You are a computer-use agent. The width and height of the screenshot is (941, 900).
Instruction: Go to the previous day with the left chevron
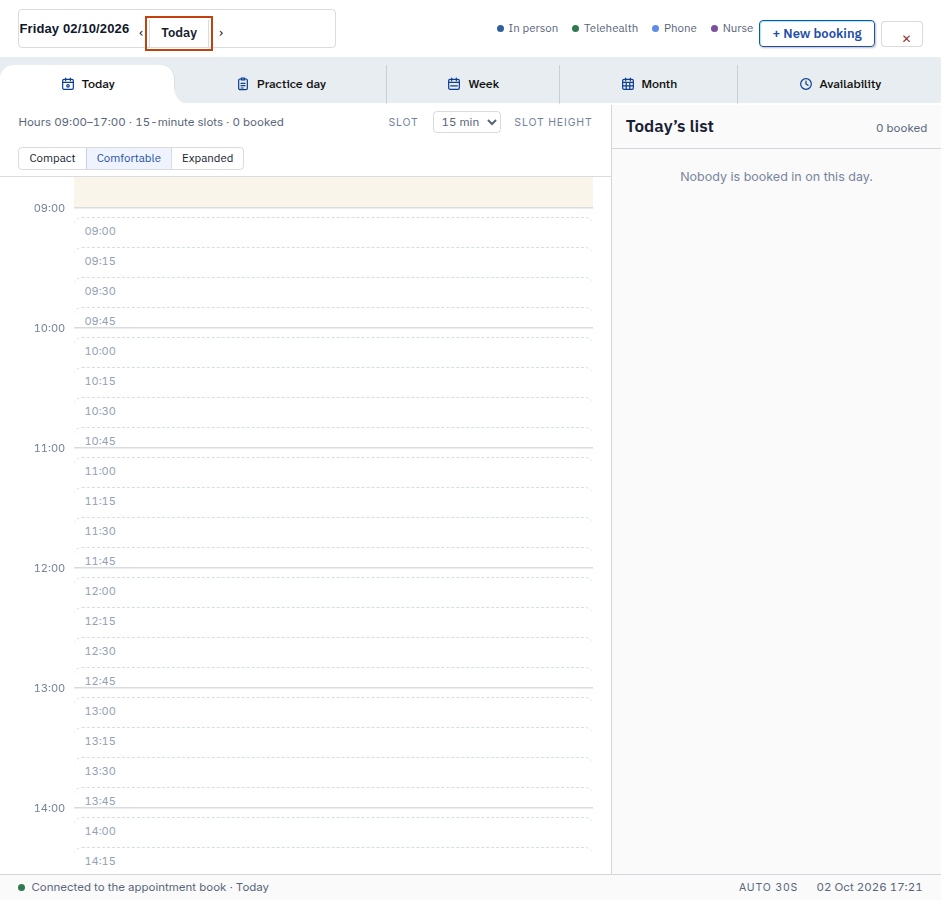point(141,34)
